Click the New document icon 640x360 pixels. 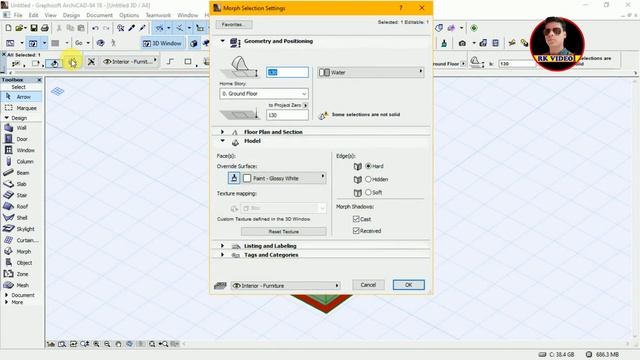click(x=8, y=28)
